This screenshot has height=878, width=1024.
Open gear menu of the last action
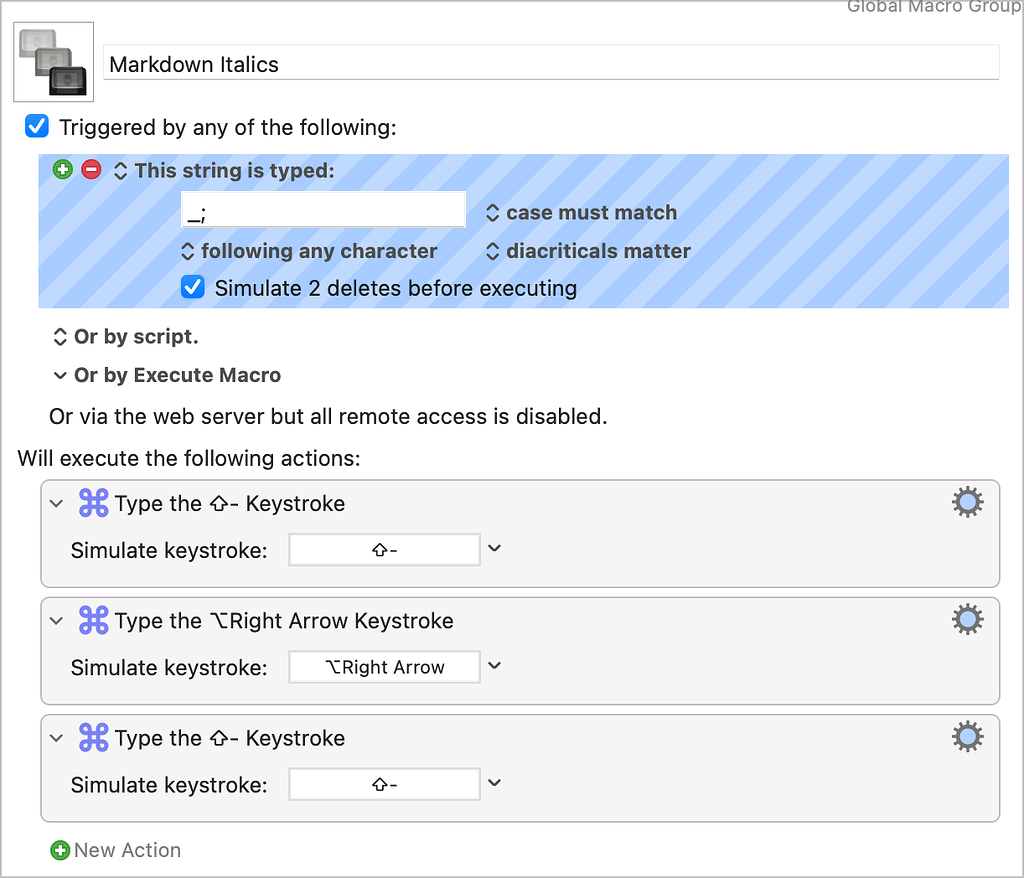click(x=967, y=737)
